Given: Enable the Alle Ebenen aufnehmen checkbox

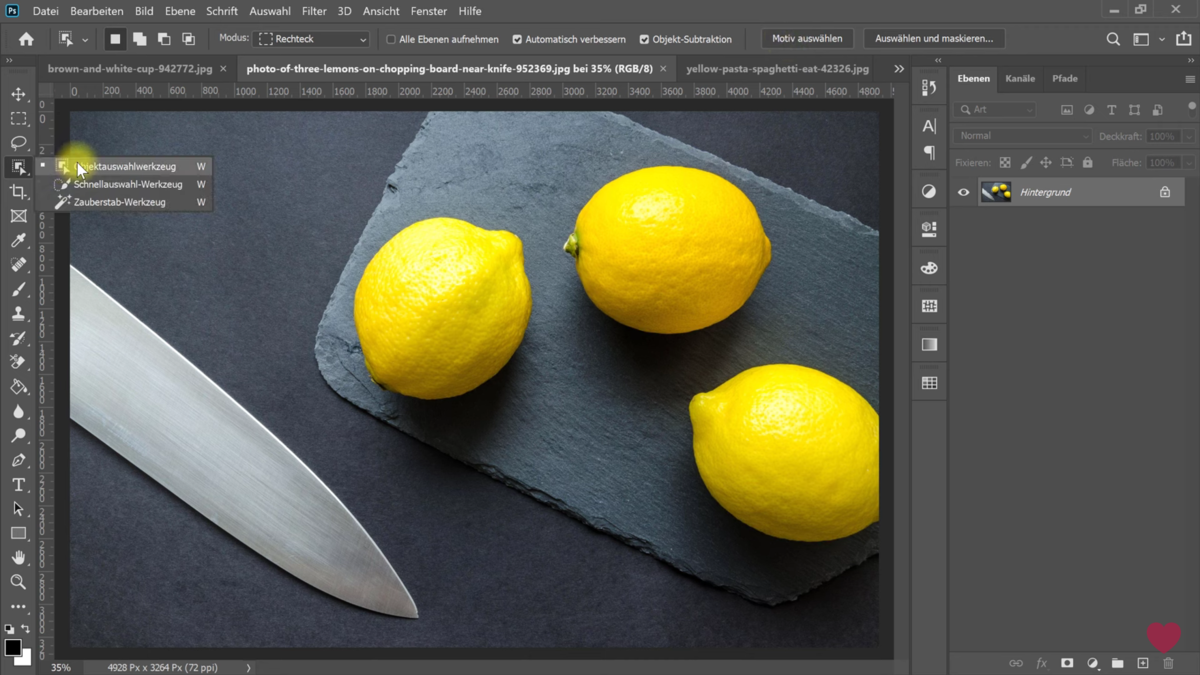Looking at the screenshot, I should (389, 38).
